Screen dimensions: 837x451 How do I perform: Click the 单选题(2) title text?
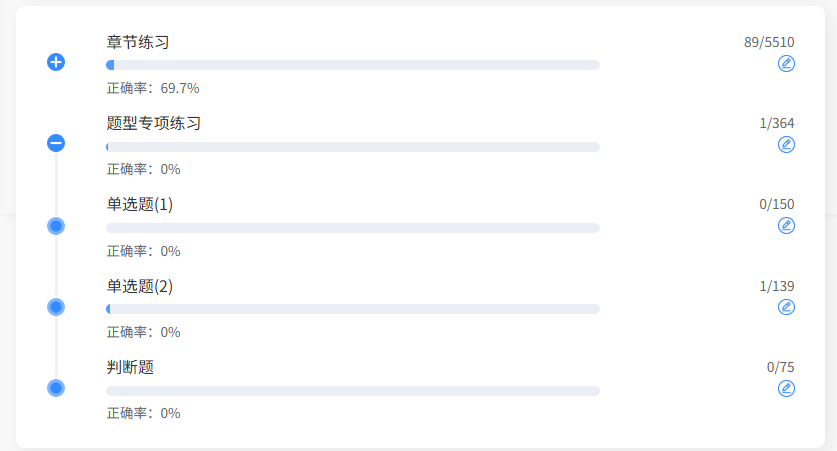[140, 286]
